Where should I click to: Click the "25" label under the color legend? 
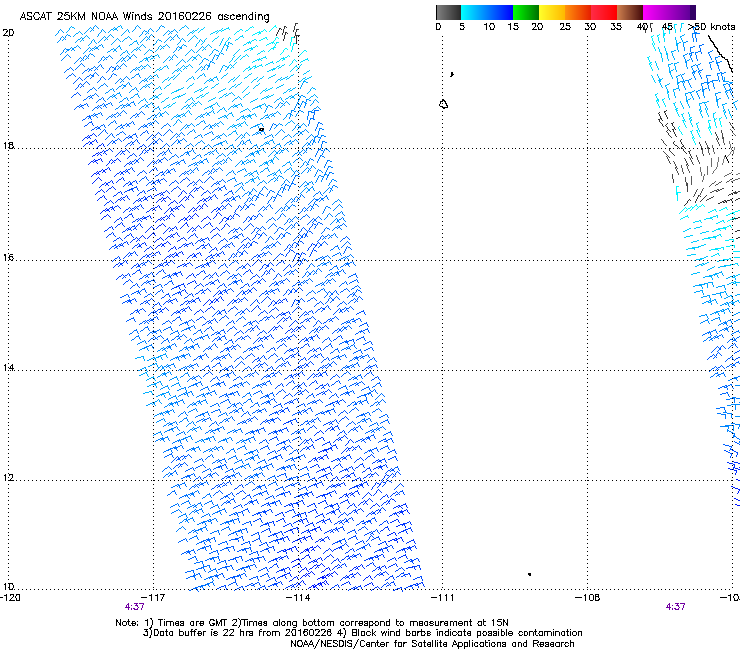[x=565, y=27]
